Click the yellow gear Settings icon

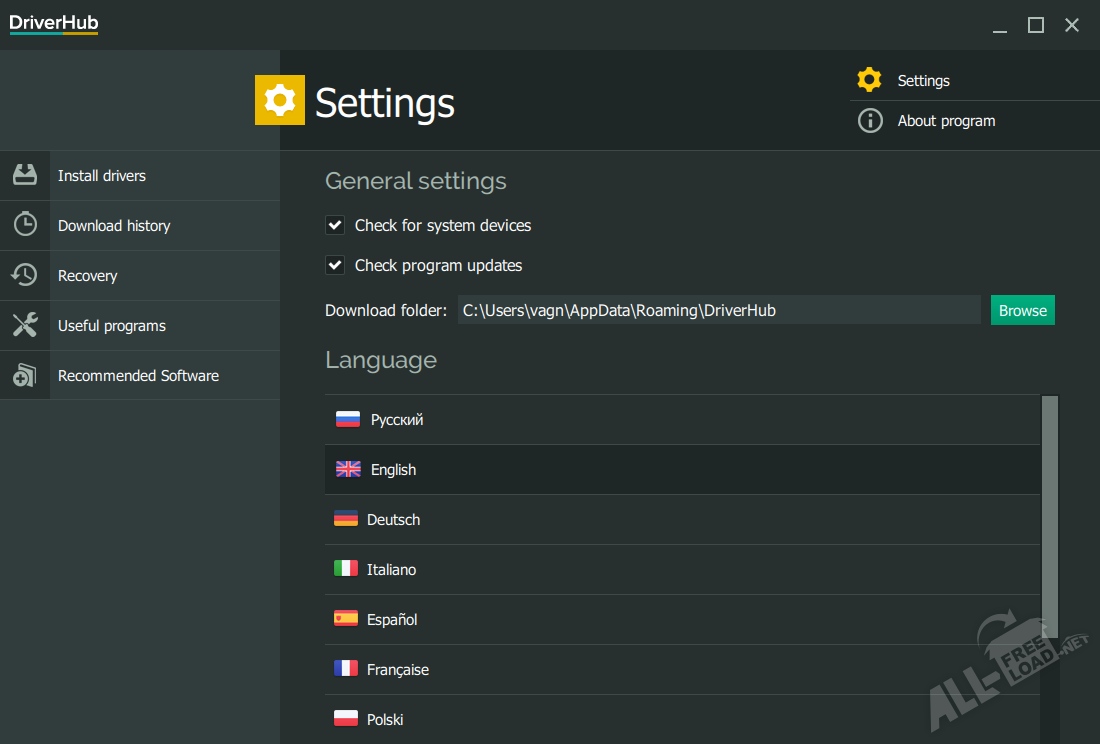click(x=870, y=80)
